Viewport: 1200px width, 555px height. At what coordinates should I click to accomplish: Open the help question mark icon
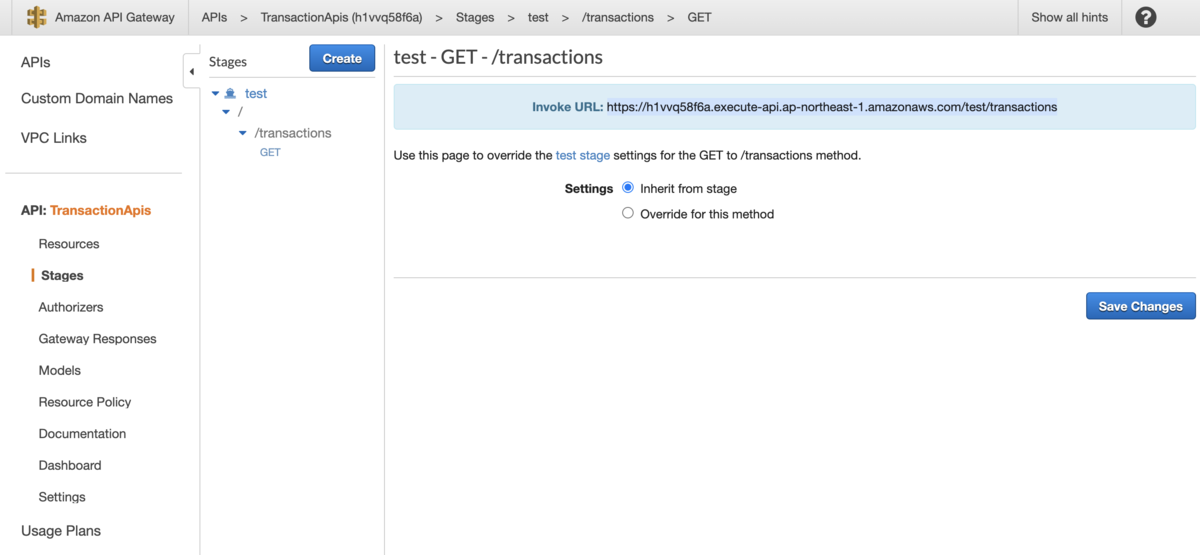click(1146, 17)
